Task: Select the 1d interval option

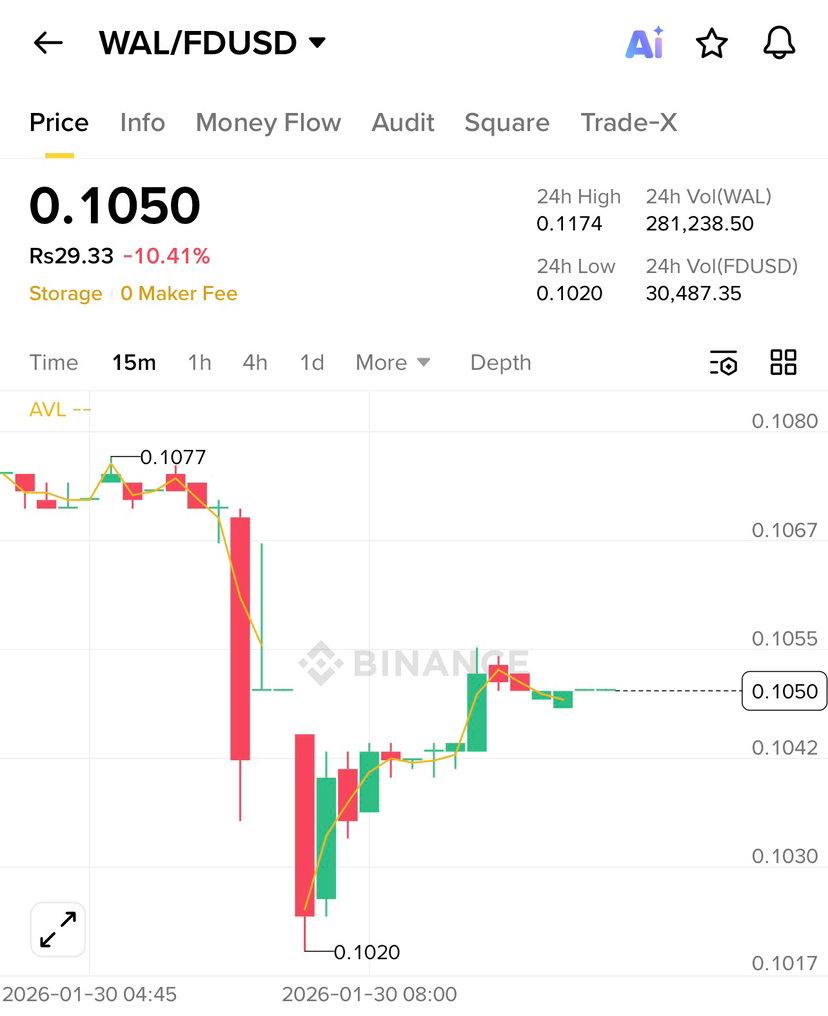Action: click(x=312, y=363)
